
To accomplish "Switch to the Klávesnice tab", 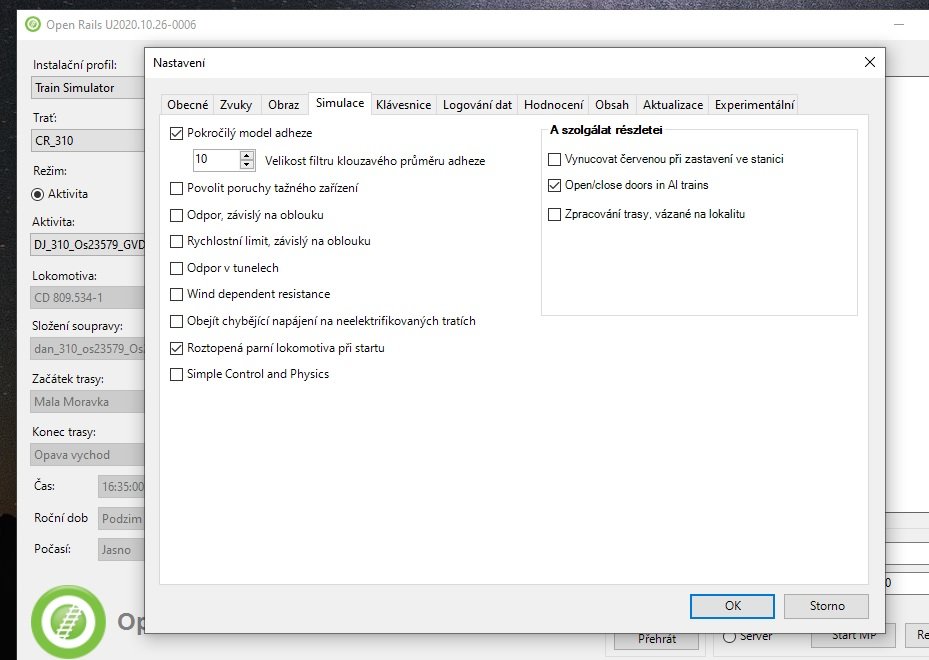I will click(x=403, y=104).
